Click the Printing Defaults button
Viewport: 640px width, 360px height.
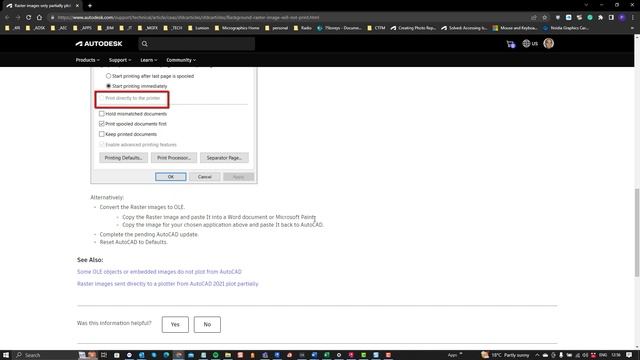pos(123,158)
